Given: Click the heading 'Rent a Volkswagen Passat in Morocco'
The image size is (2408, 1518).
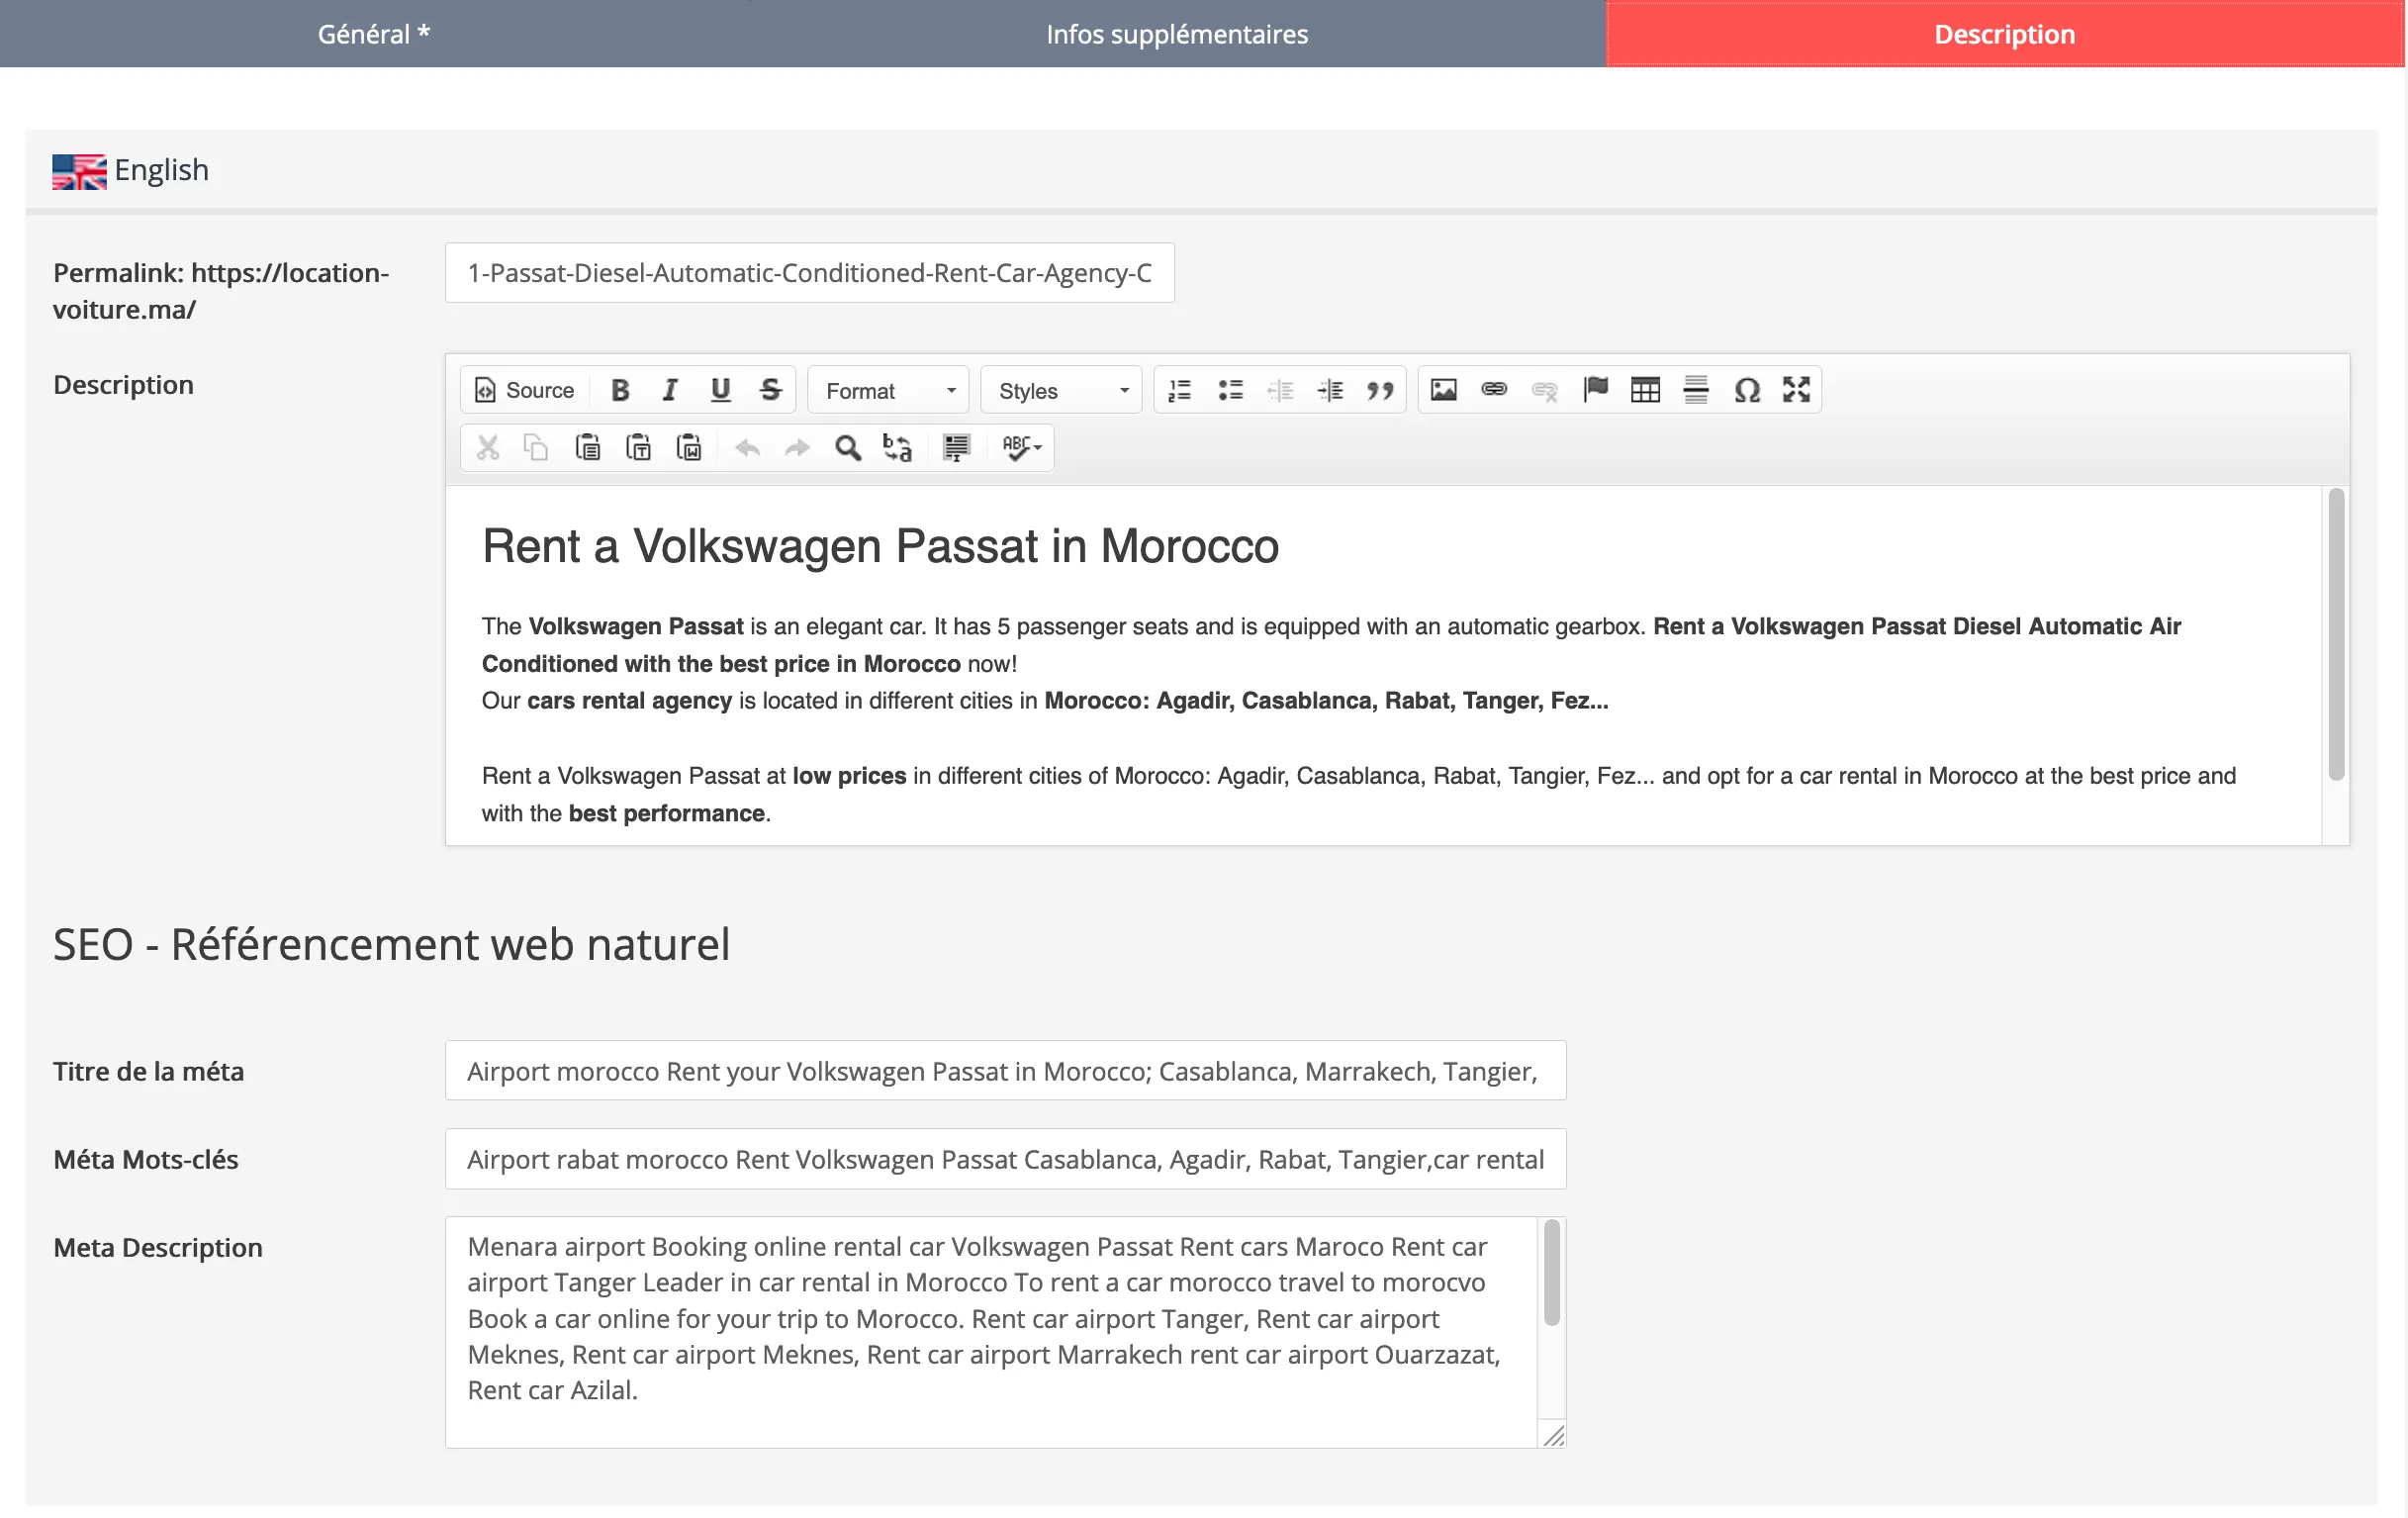Looking at the screenshot, I should [880, 546].
